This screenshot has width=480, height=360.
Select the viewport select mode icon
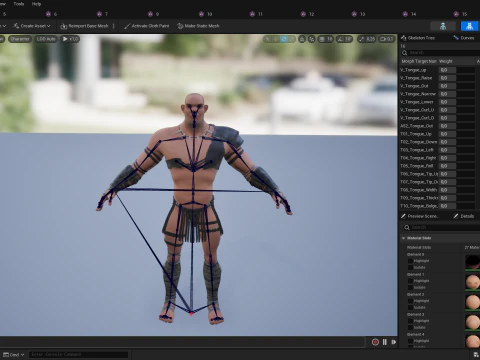[267, 39]
